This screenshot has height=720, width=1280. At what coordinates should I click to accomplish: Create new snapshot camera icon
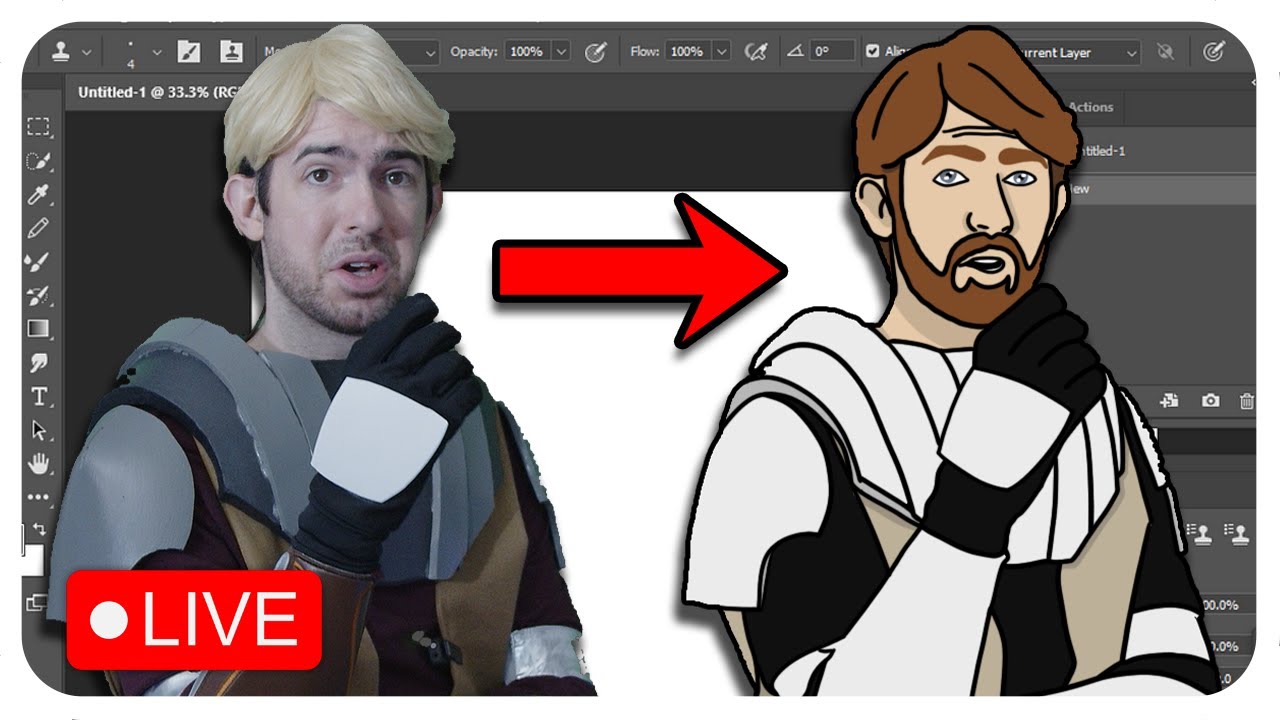(x=1211, y=401)
